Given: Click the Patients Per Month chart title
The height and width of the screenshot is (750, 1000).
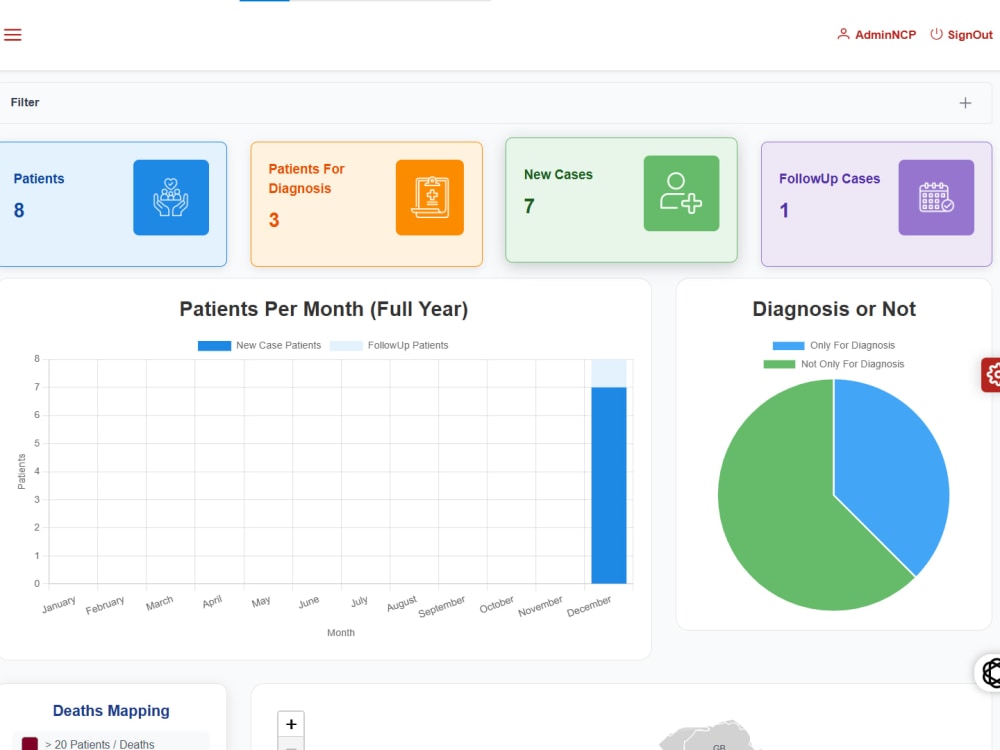Looking at the screenshot, I should tap(323, 309).
